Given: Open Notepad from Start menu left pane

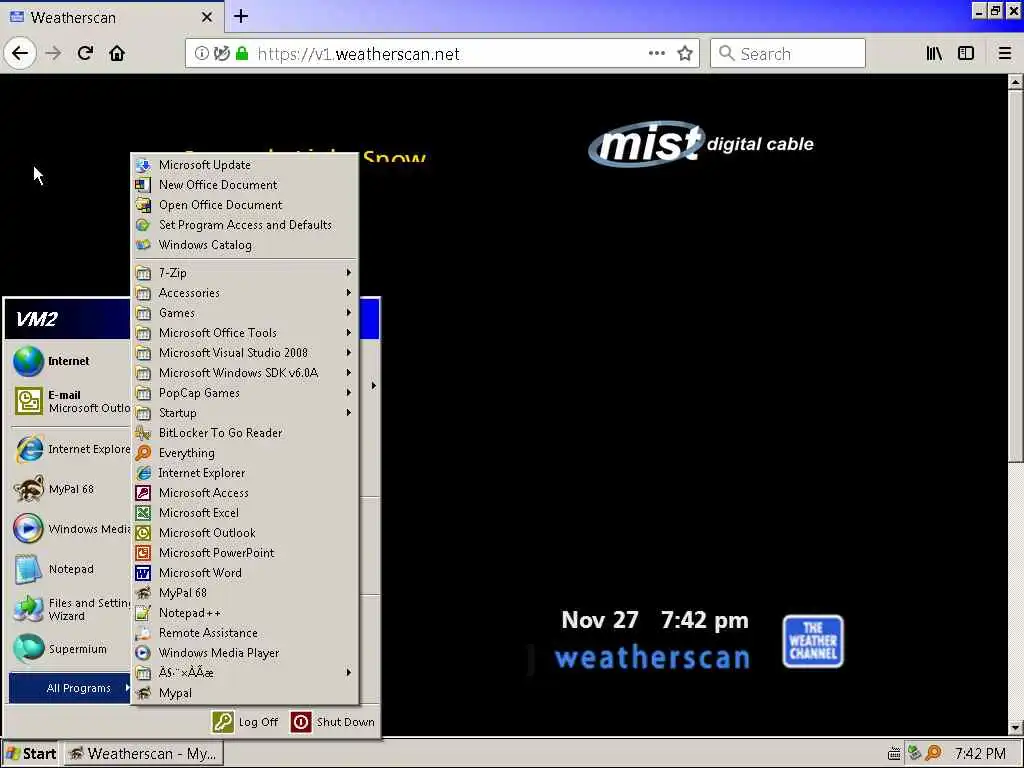Looking at the screenshot, I should [70, 569].
